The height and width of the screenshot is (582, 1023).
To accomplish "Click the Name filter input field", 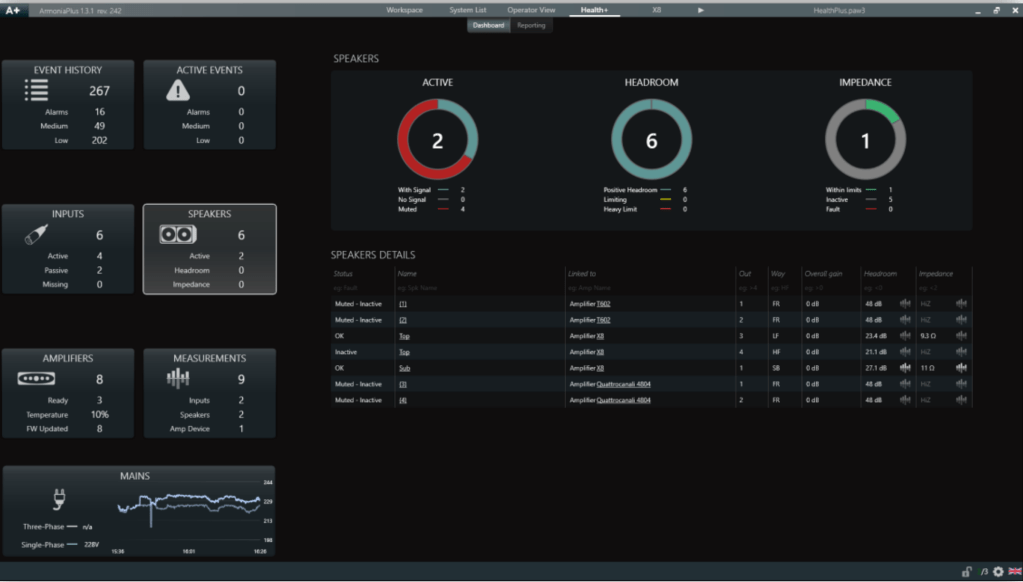I will 480,288.
